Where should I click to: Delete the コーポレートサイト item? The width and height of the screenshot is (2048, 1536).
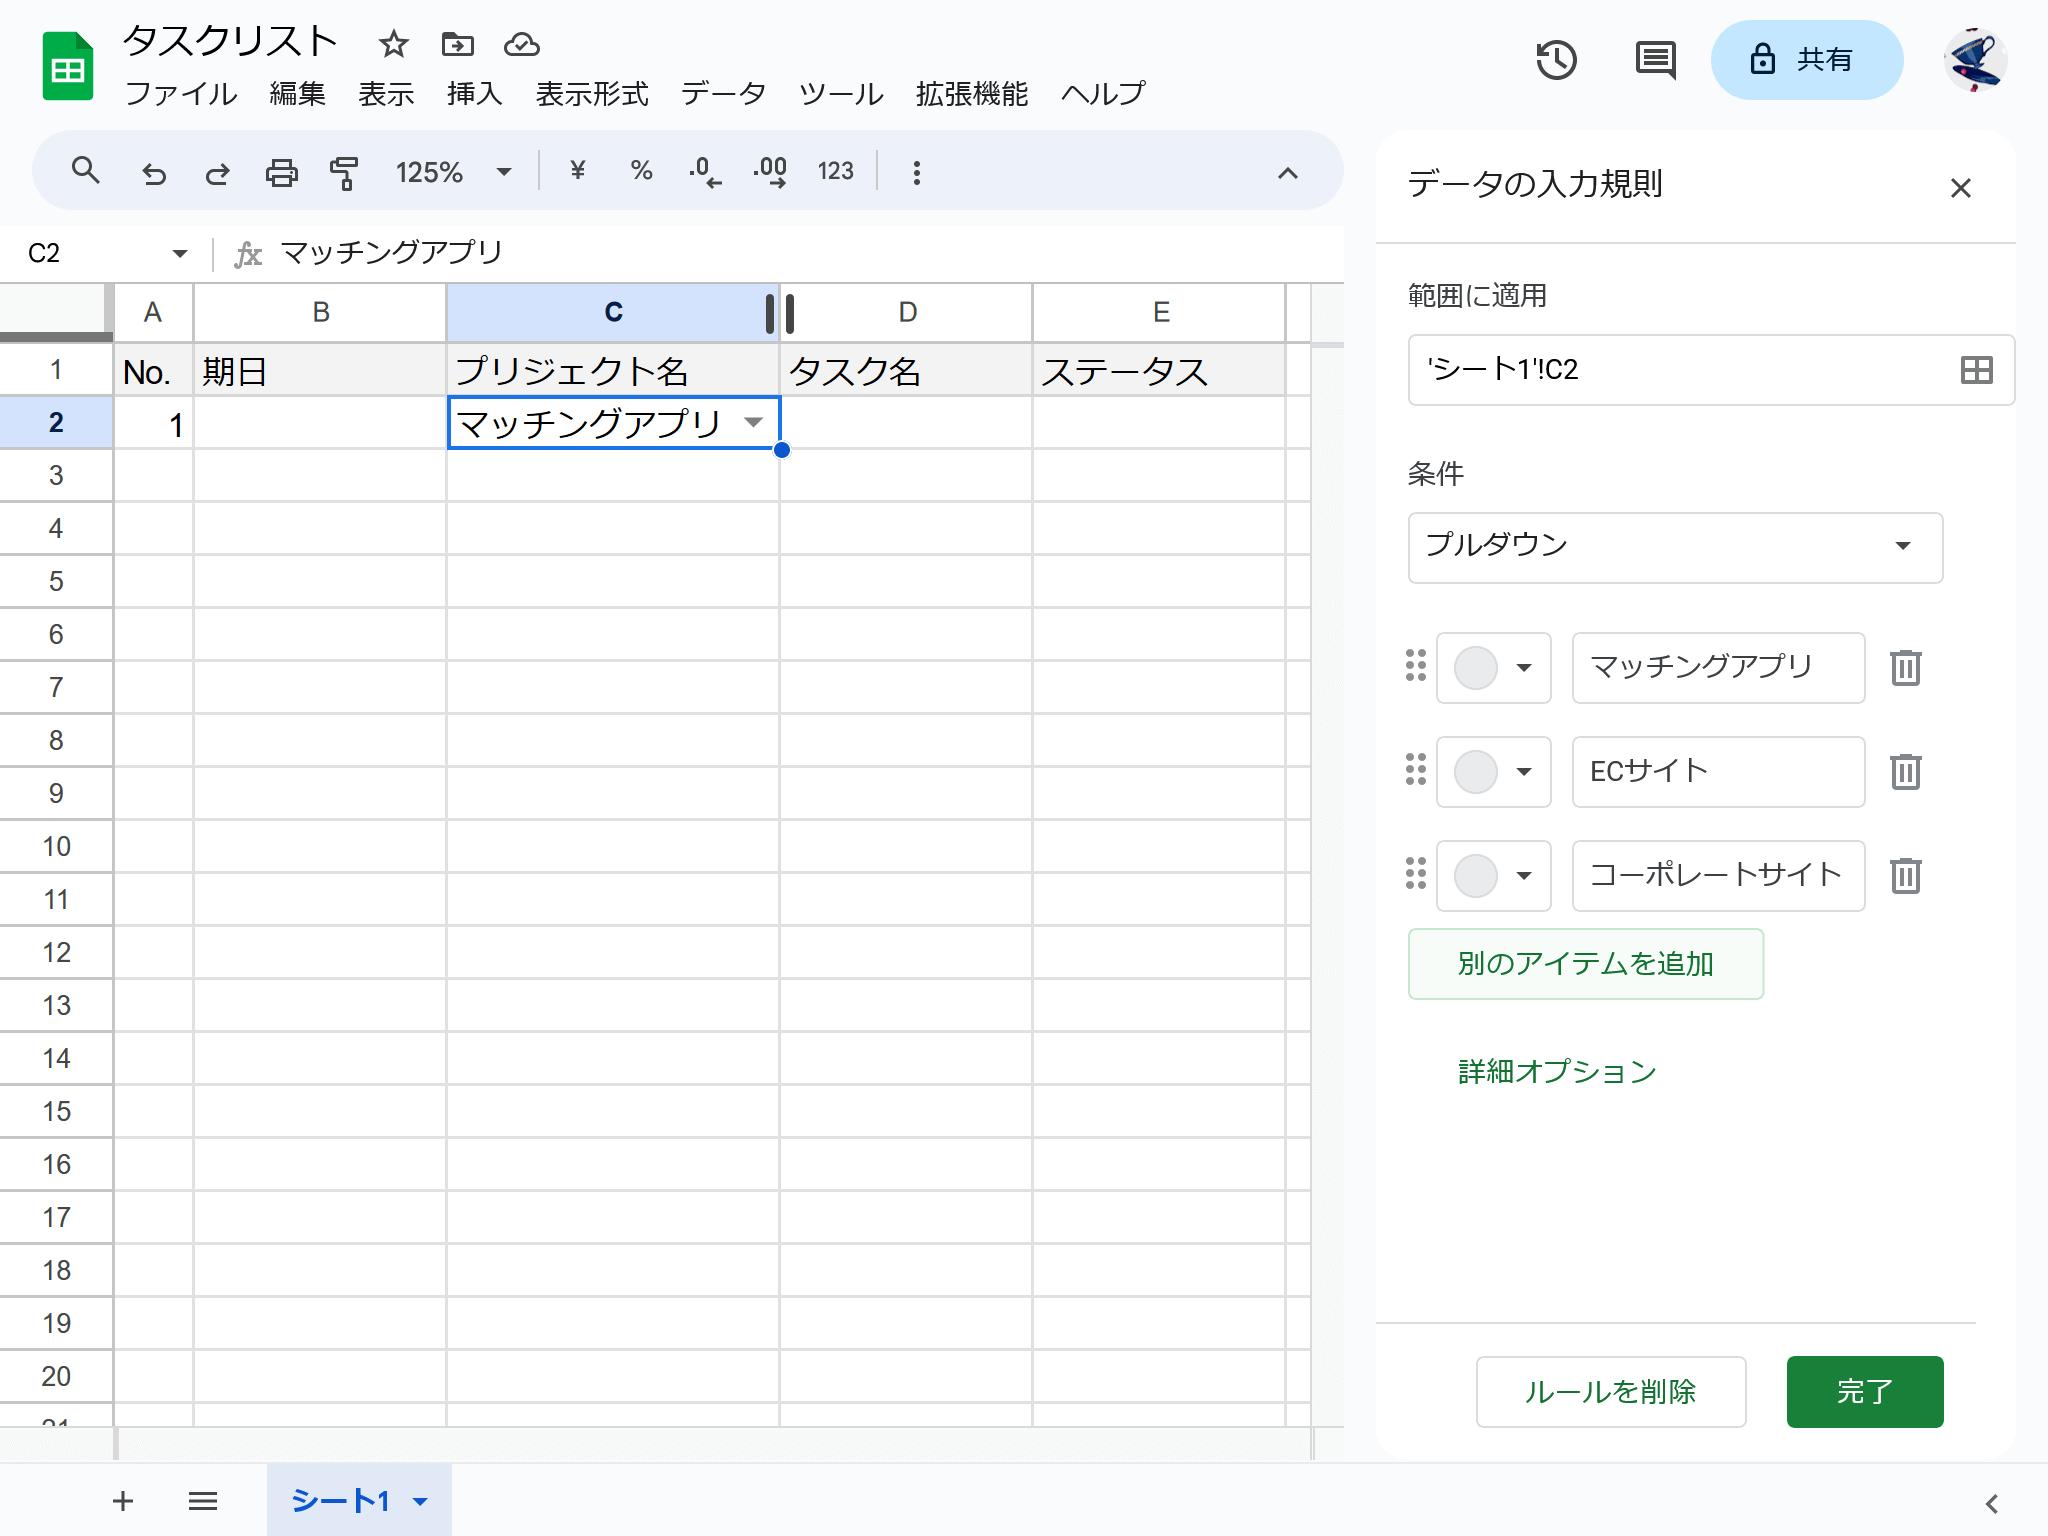pyautogui.click(x=1905, y=875)
